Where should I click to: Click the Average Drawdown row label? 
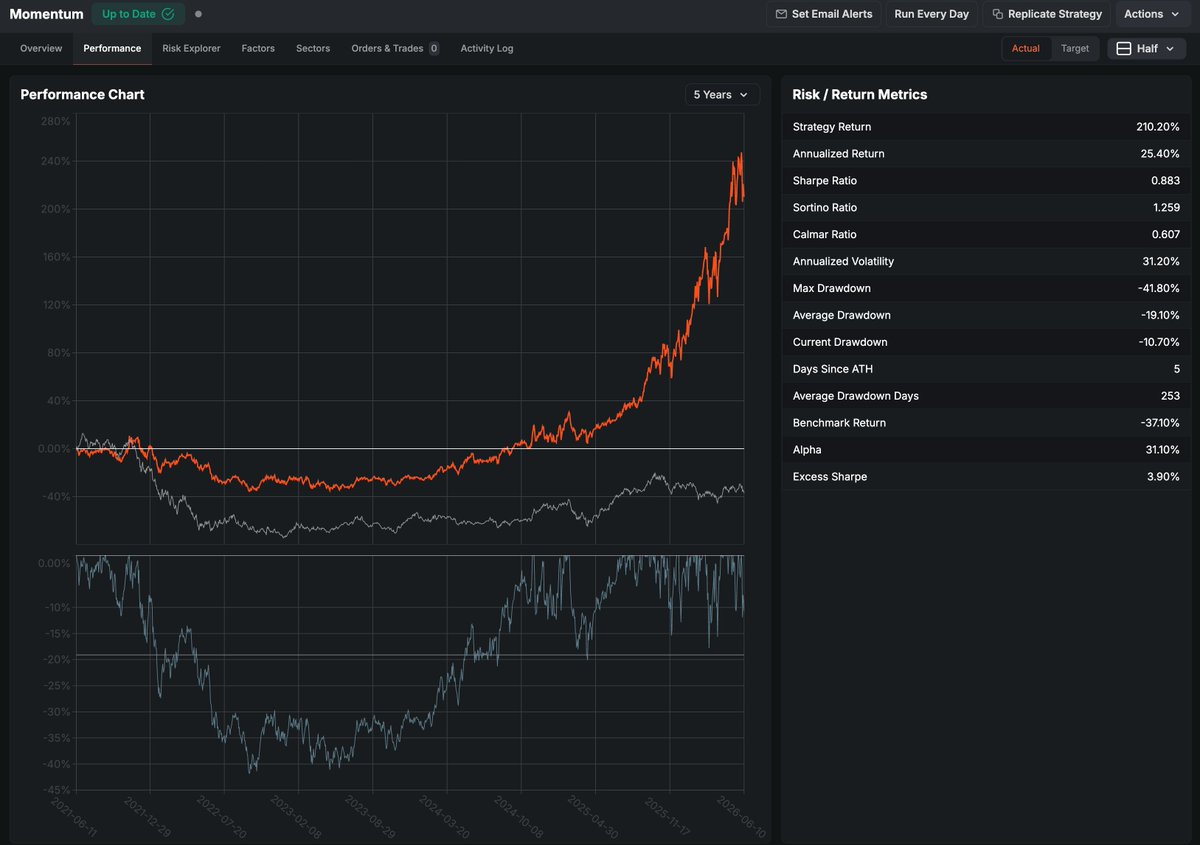842,316
